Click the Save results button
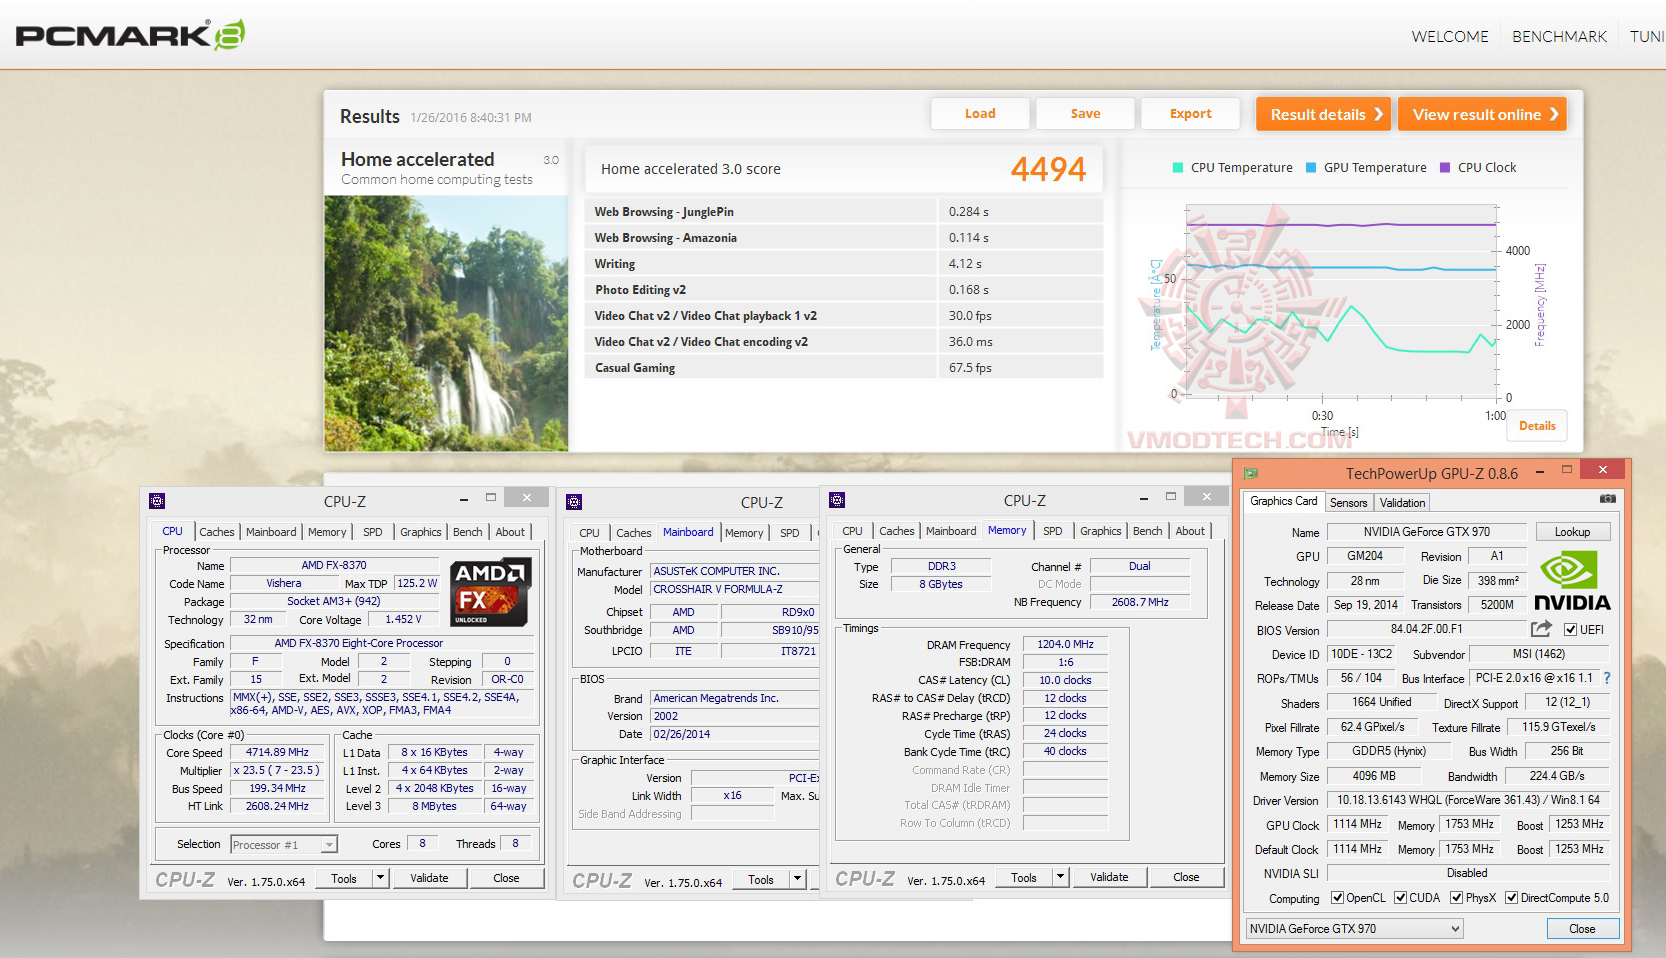 point(1085,114)
